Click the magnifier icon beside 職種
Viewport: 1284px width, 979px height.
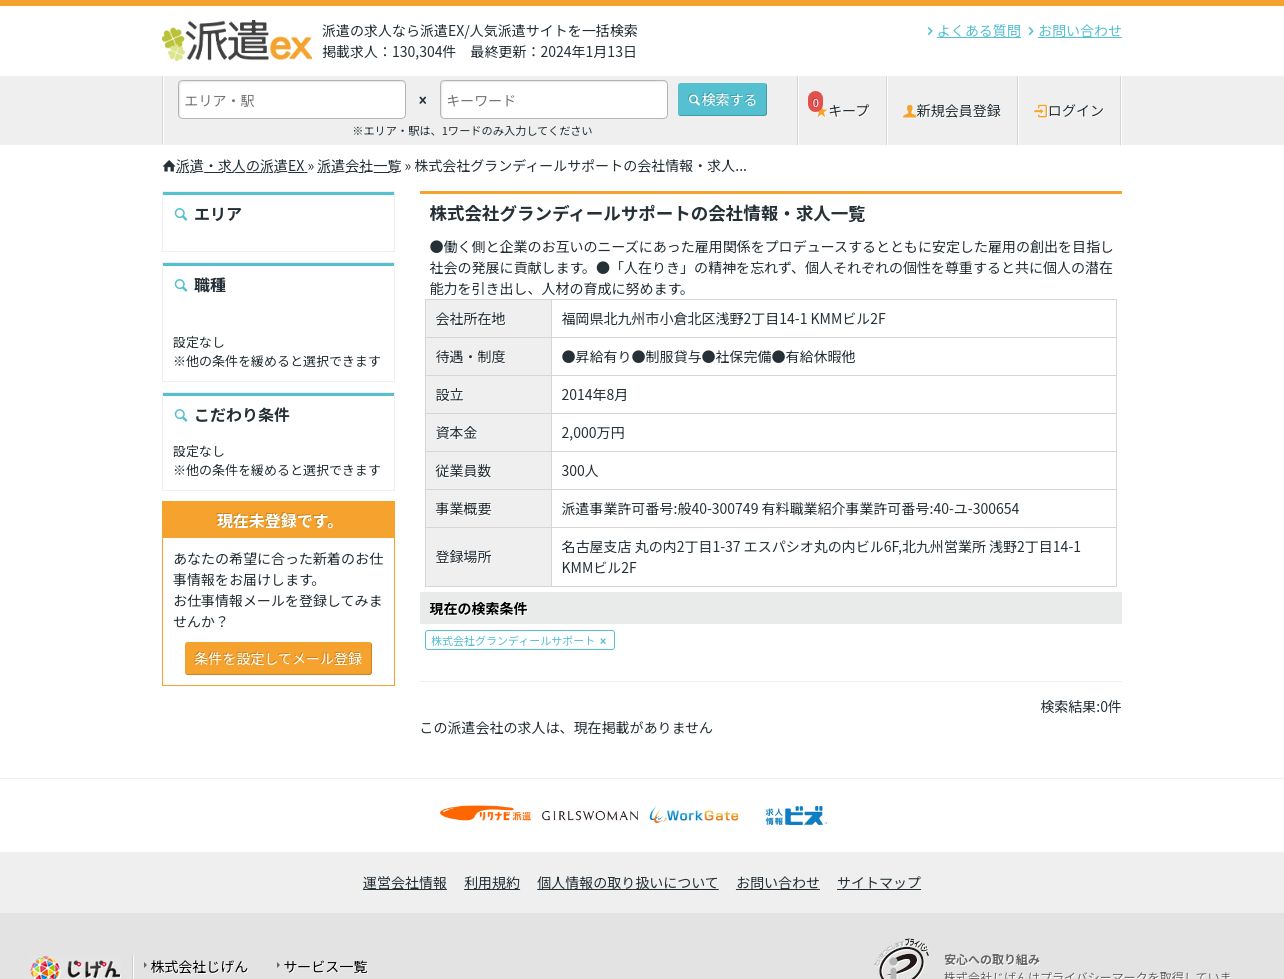pos(181,285)
